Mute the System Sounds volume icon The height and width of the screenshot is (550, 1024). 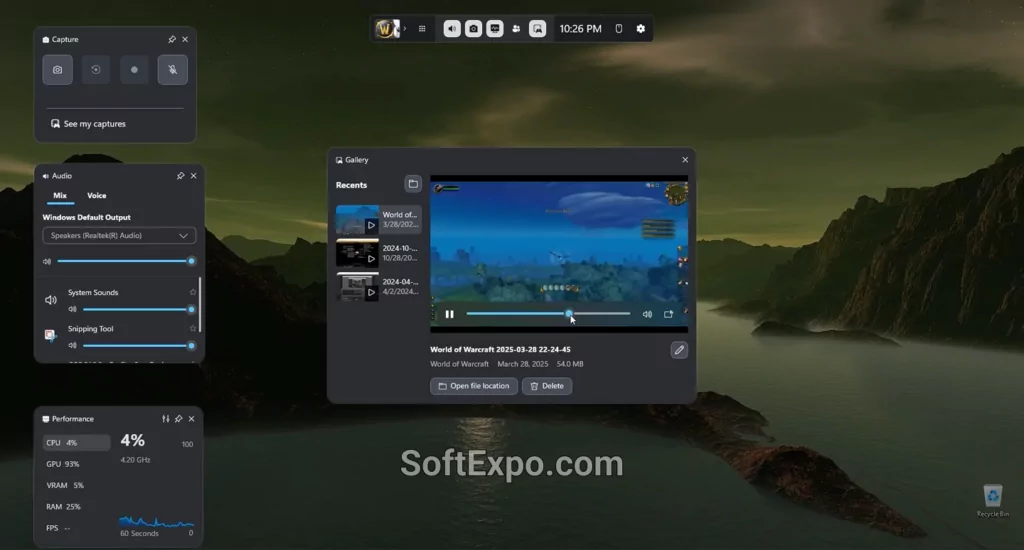tap(72, 309)
